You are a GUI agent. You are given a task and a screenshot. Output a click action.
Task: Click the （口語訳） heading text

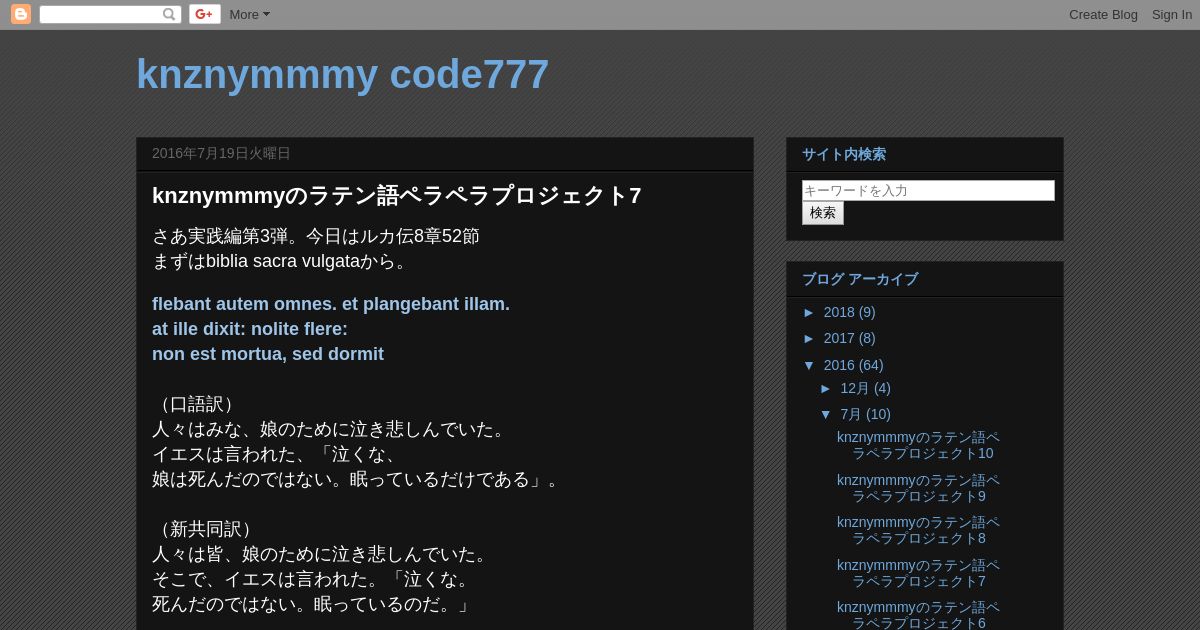point(197,404)
